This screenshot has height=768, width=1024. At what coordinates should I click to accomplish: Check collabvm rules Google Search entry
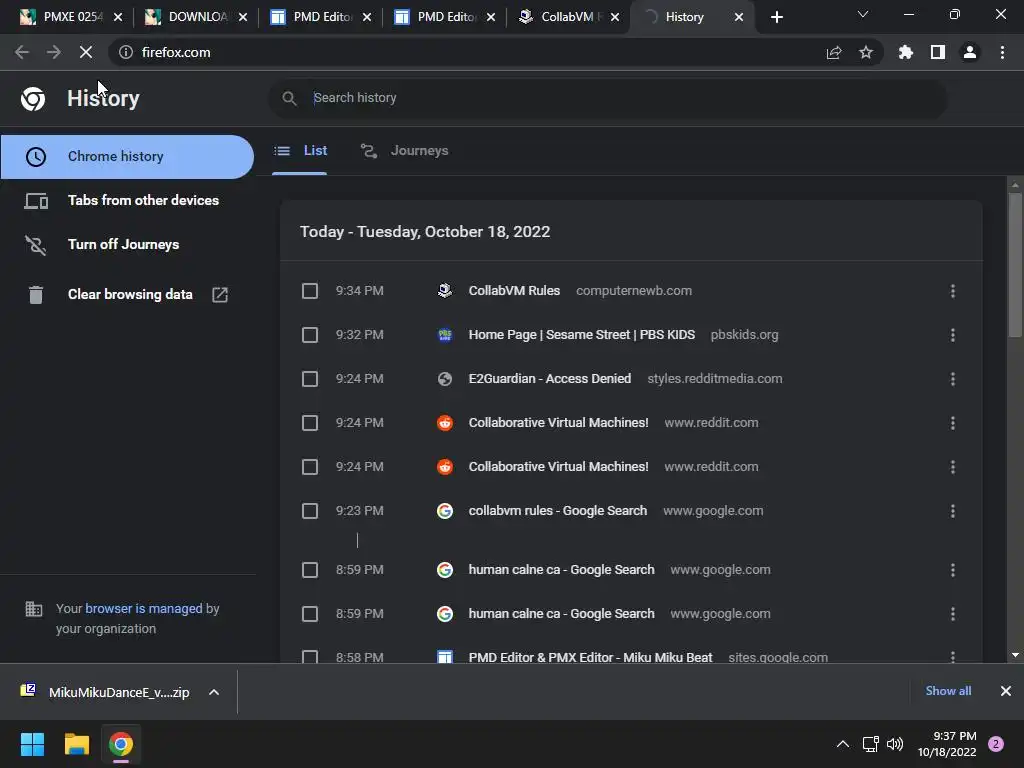310,511
